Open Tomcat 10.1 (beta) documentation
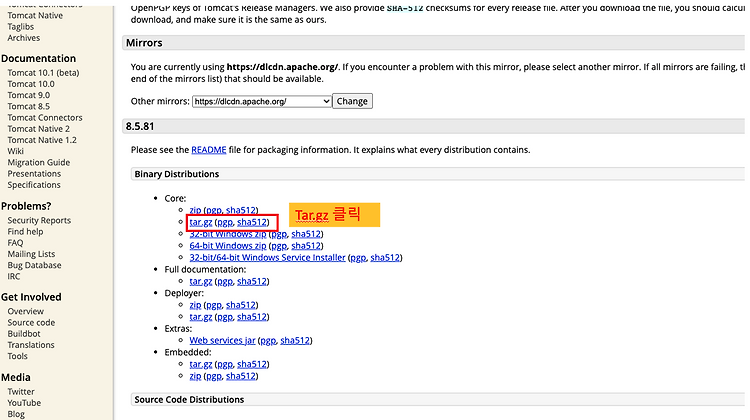 (43, 73)
